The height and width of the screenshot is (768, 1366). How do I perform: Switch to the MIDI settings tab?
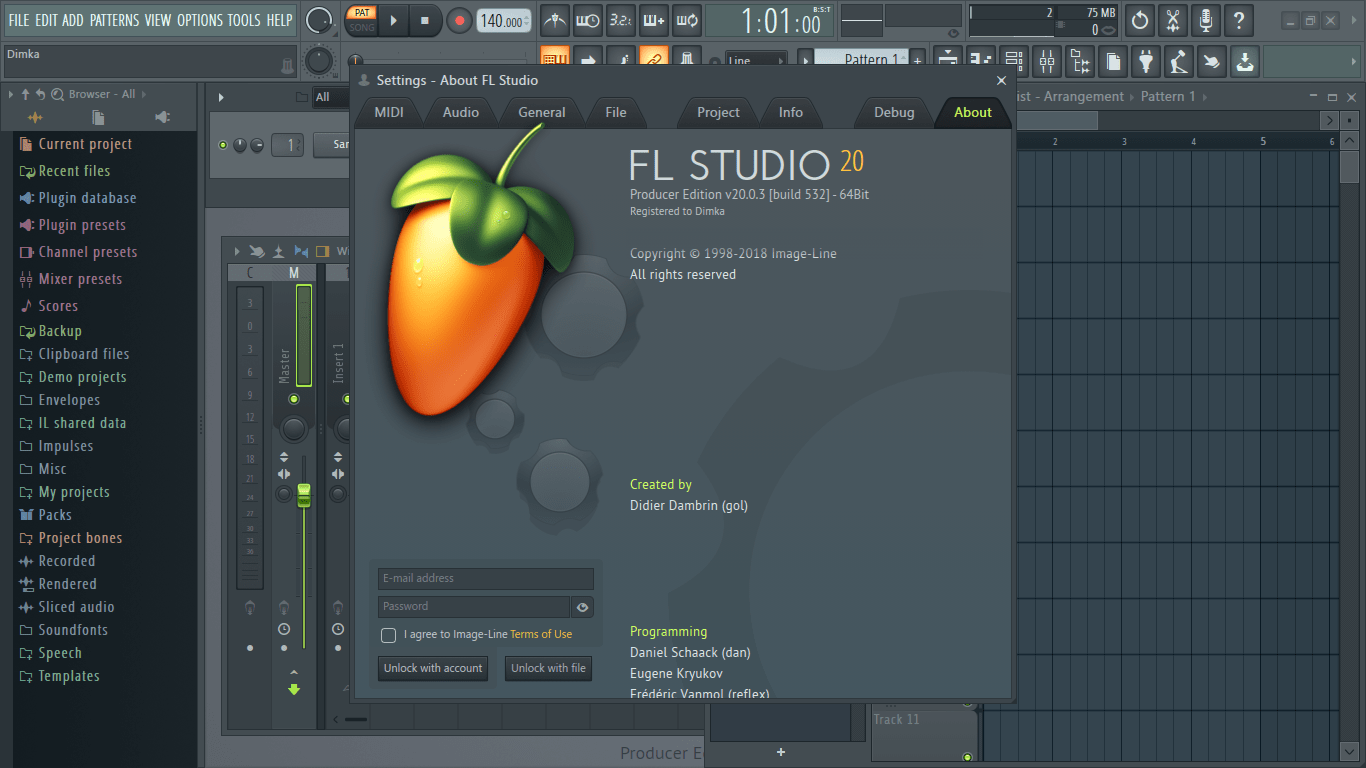pos(389,112)
